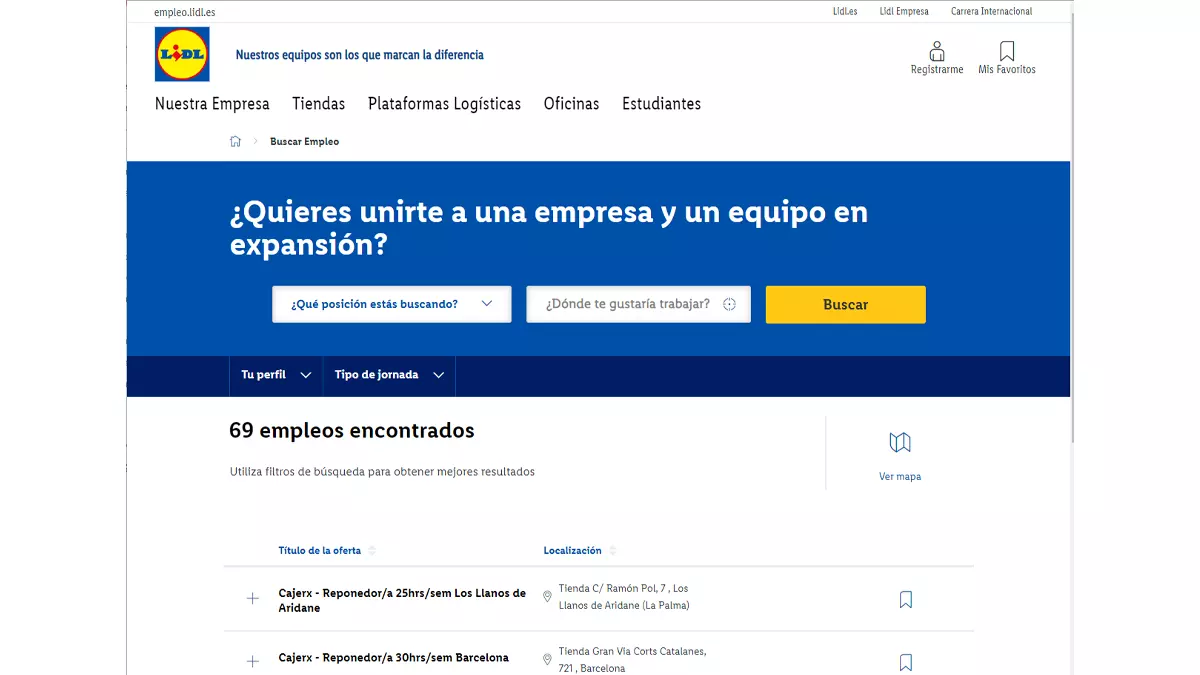This screenshot has height=675, width=1200.
Task: Sort by Título de la oferta arrows
Action: (x=372, y=551)
